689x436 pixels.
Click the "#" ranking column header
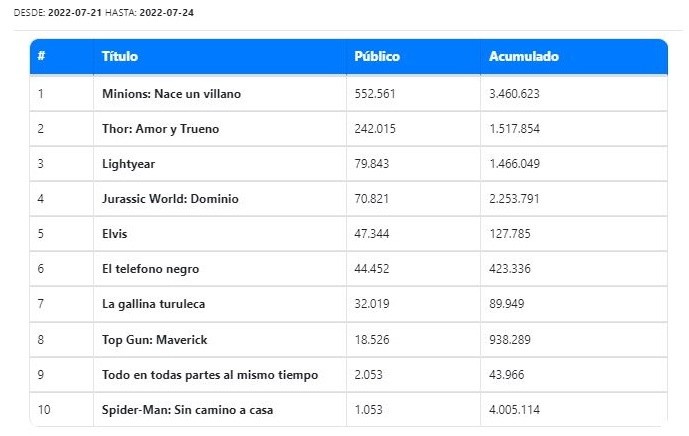[41, 57]
